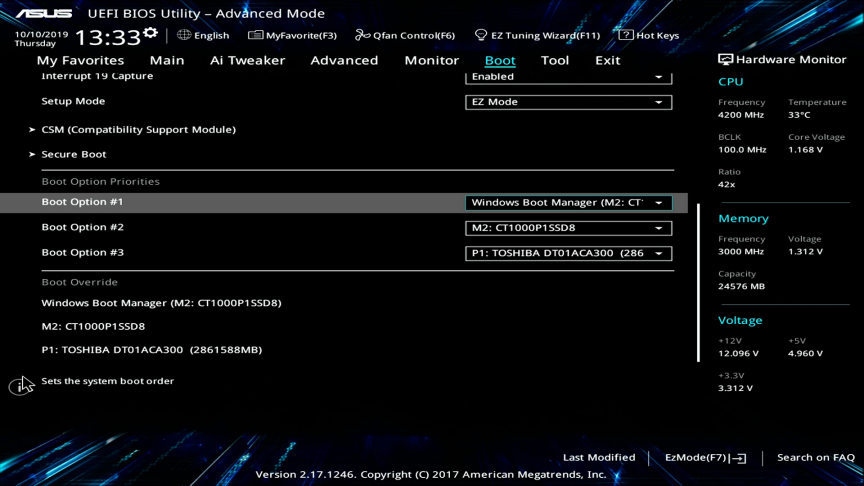The width and height of the screenshot is (864, 486).
Task: Switch to the Monitor tab
Action: pyautogui.click(x=431, y=60)
